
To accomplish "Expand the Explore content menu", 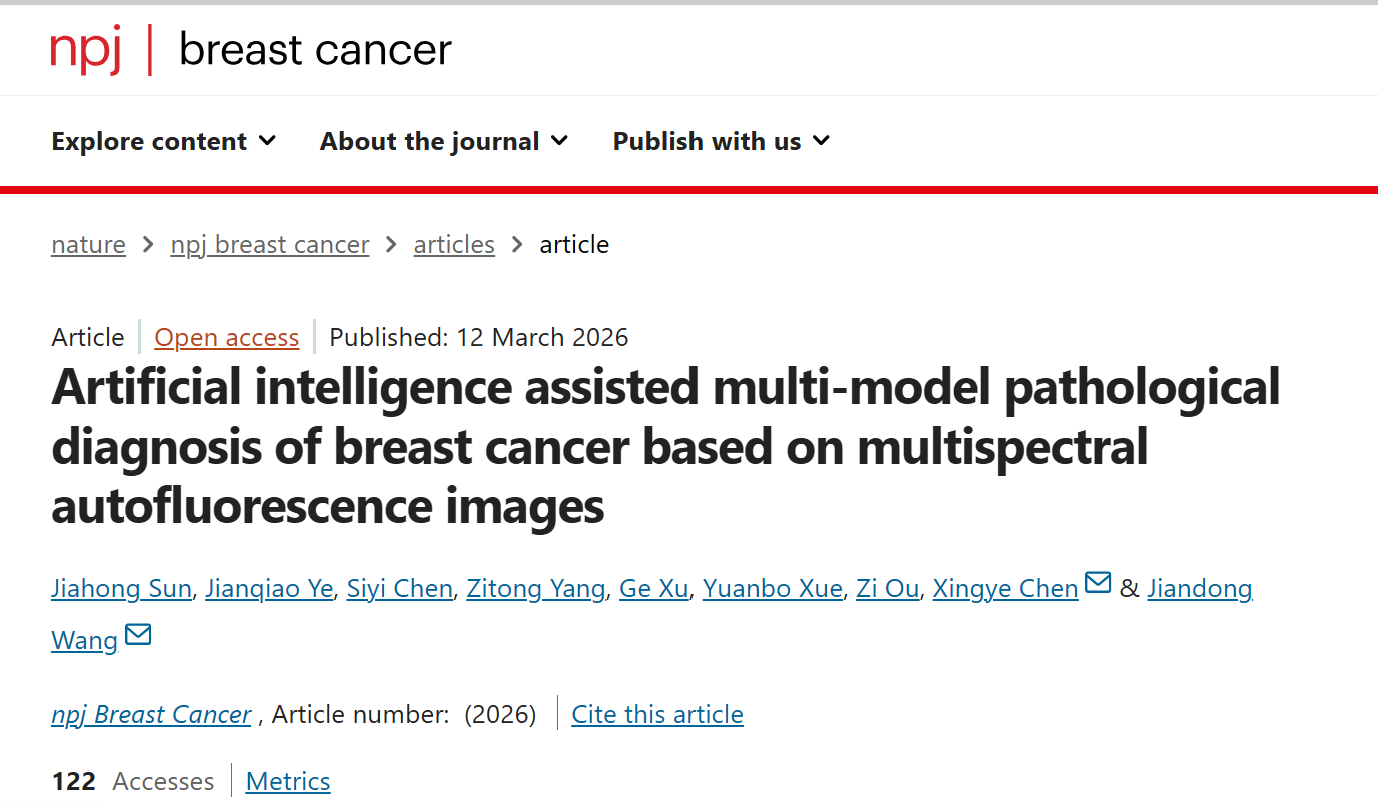I will coord(163,142).
